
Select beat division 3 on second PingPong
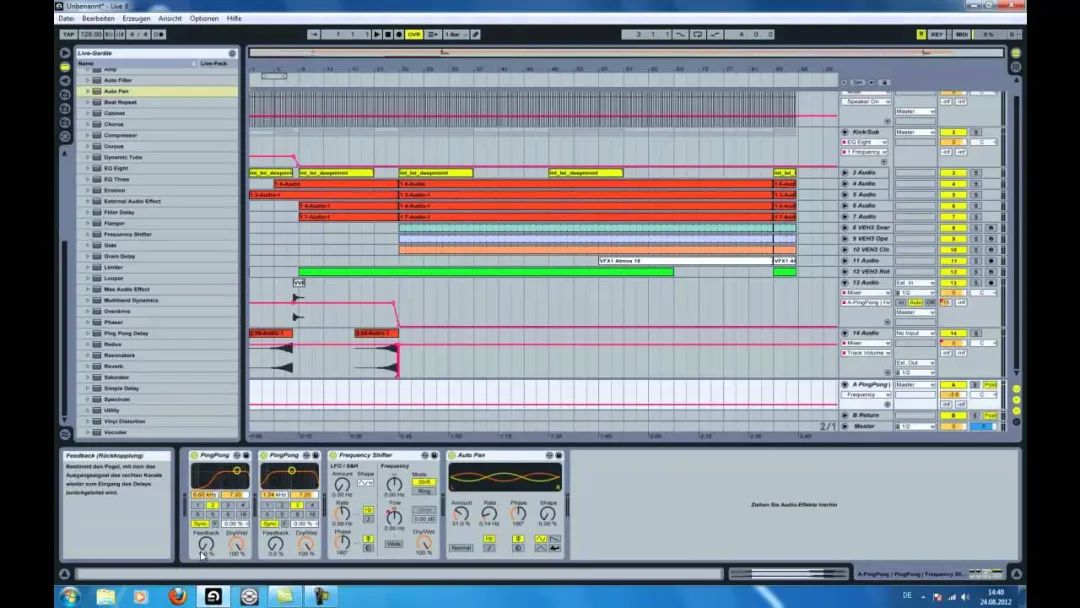click(x=297, y=505)
